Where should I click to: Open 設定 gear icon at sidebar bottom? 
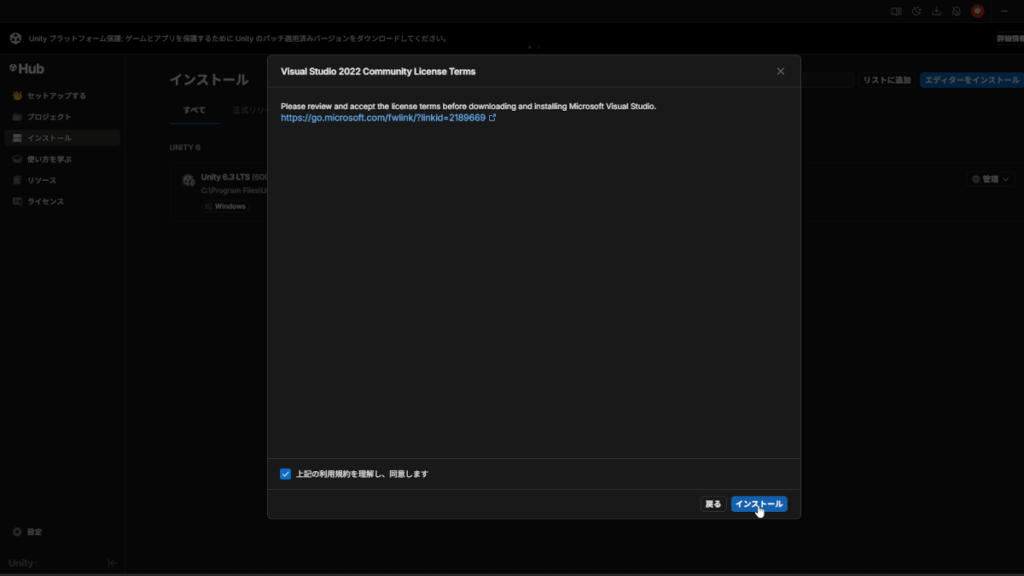click(17, 532)
